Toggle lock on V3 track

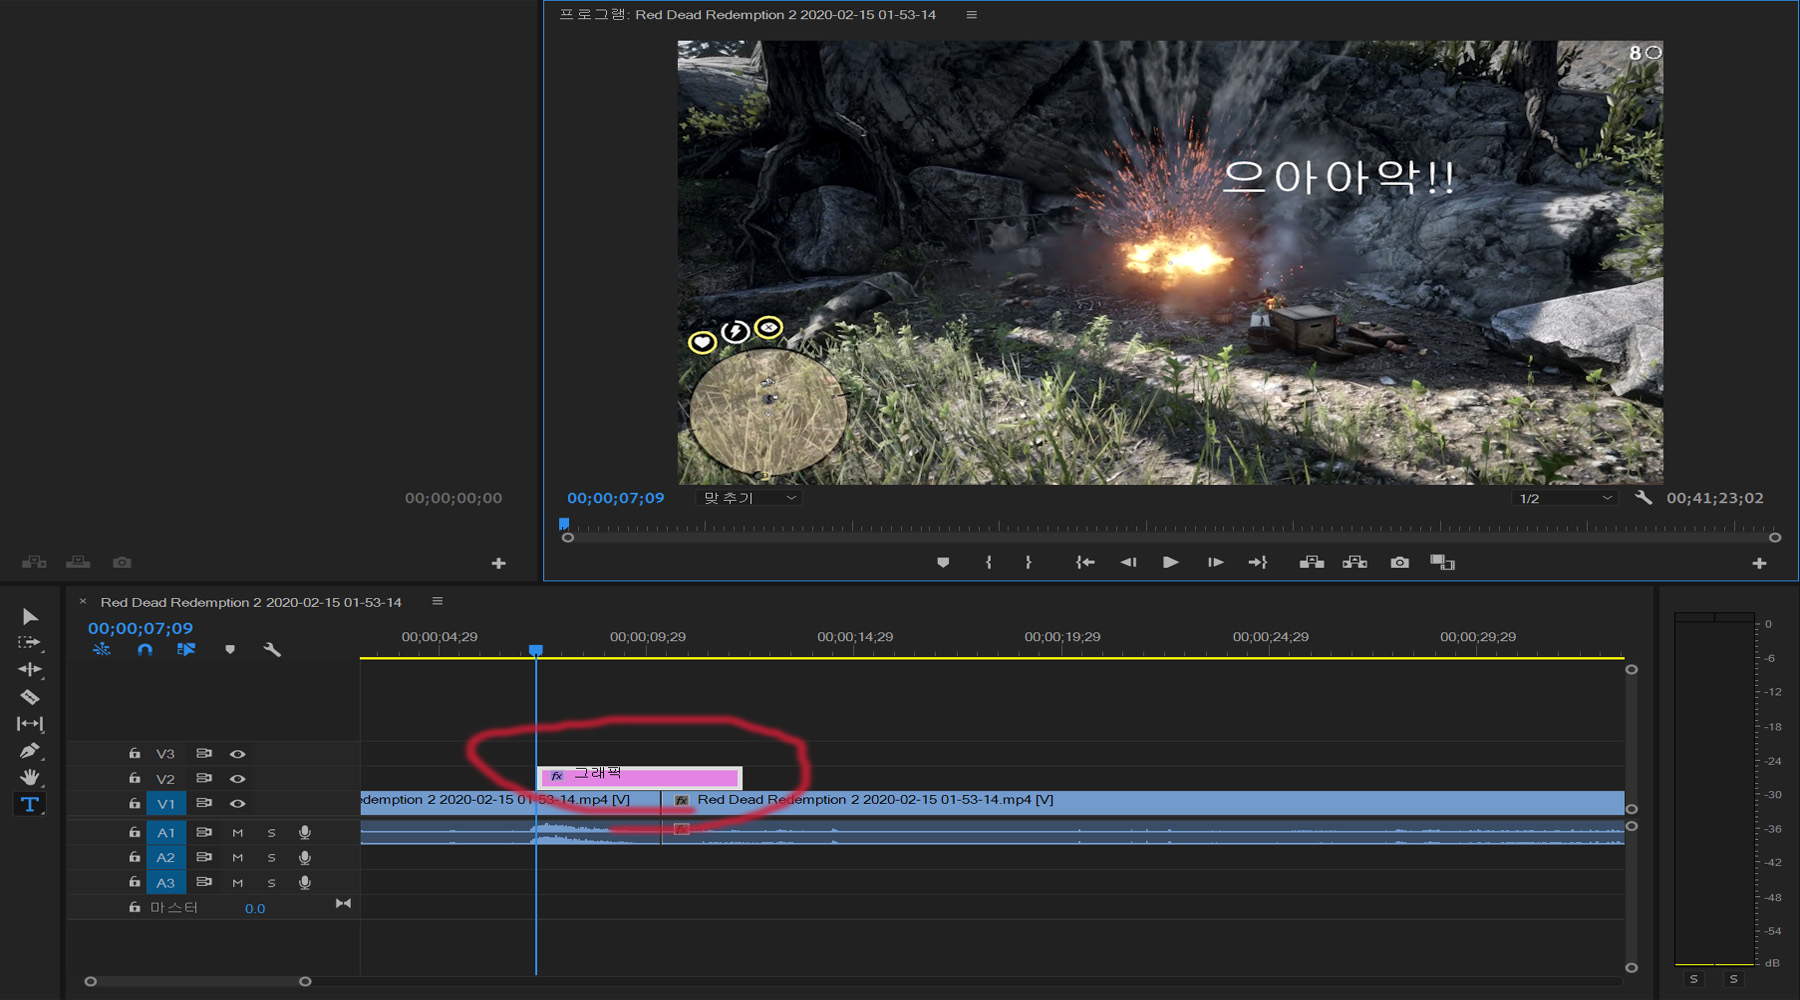pos(134,753)
